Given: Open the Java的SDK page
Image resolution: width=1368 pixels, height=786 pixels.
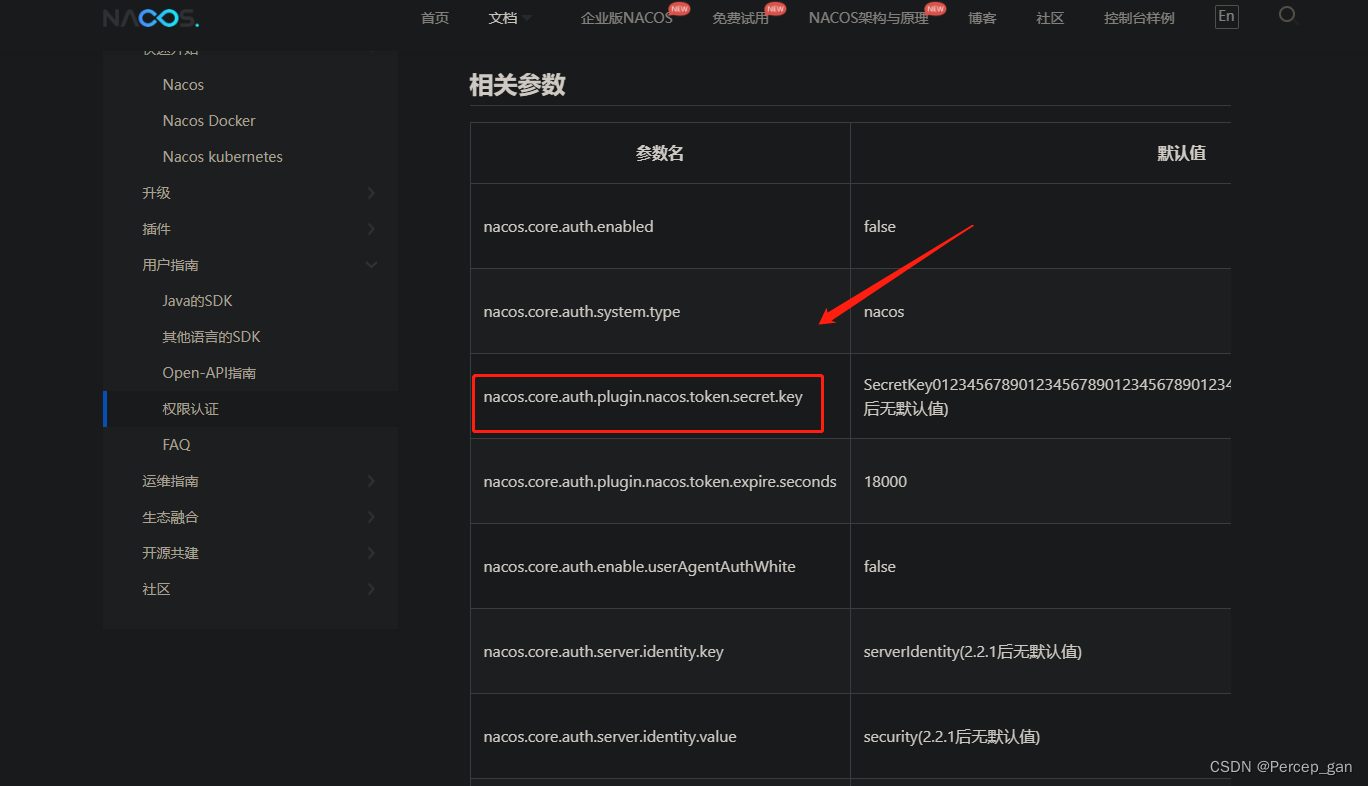Looking at the screenshot, I should [197, 301].
